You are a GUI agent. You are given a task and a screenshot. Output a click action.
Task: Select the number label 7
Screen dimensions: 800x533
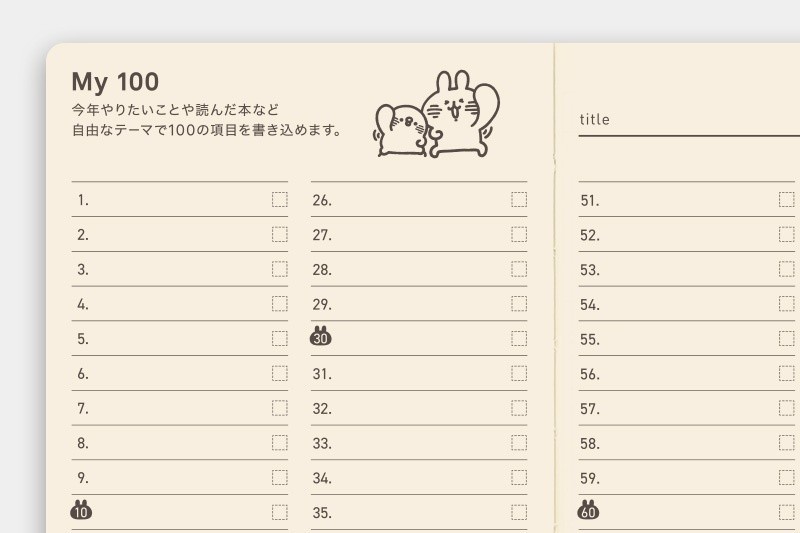83,409
